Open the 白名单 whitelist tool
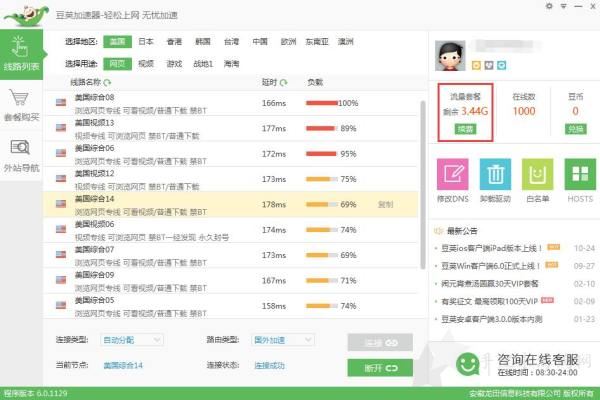 pos(538,180)
